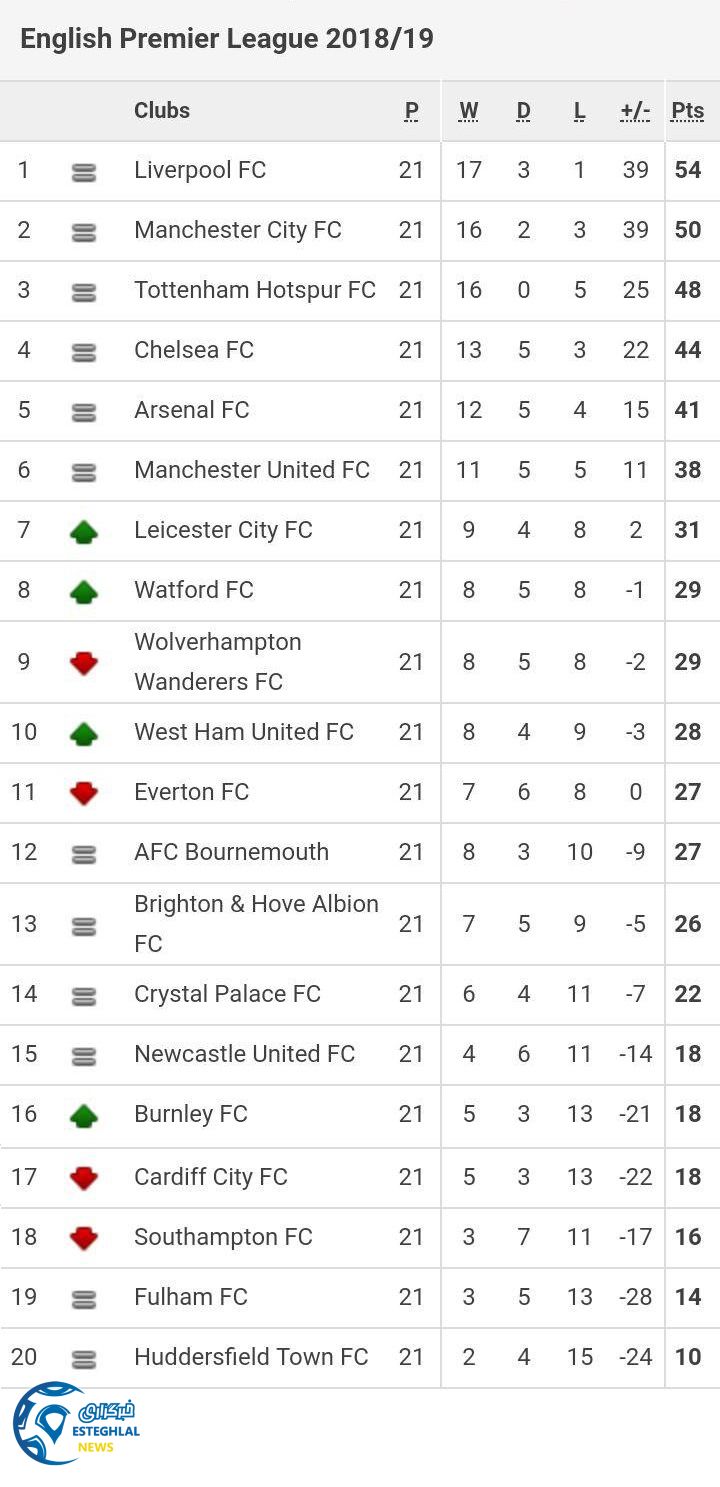The image size is (720, 1487).
Task: Click Leicester City's green up-arrow icon
Action: [84, 532]
